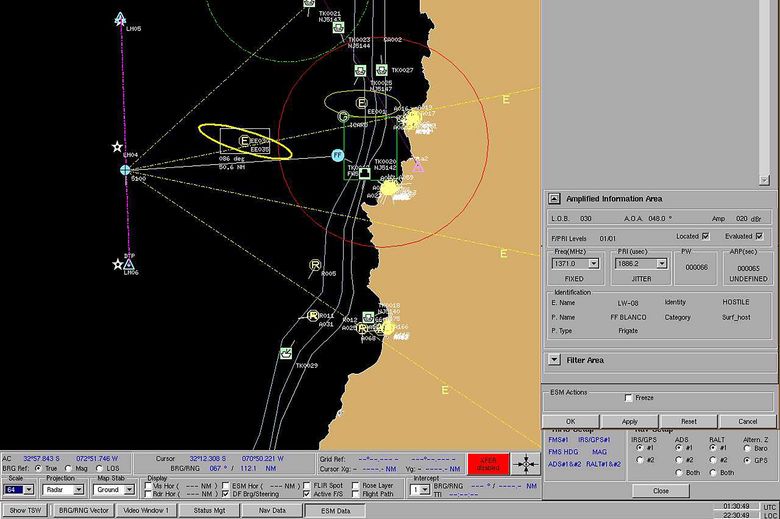This screenshot has width=780, height=519.
Task: Enable the Flight Path checkbox
Action: coord(356,494)
